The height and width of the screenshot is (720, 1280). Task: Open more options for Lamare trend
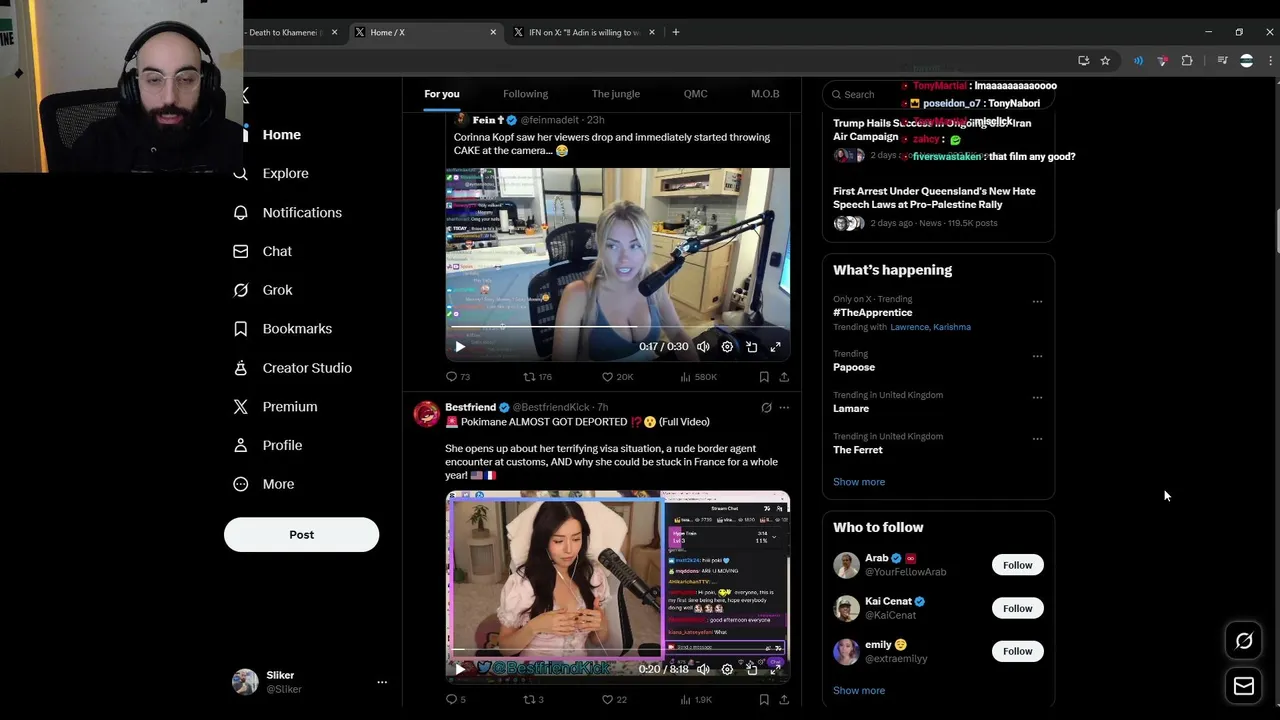pyautogui.click(x=1037, y=397)
